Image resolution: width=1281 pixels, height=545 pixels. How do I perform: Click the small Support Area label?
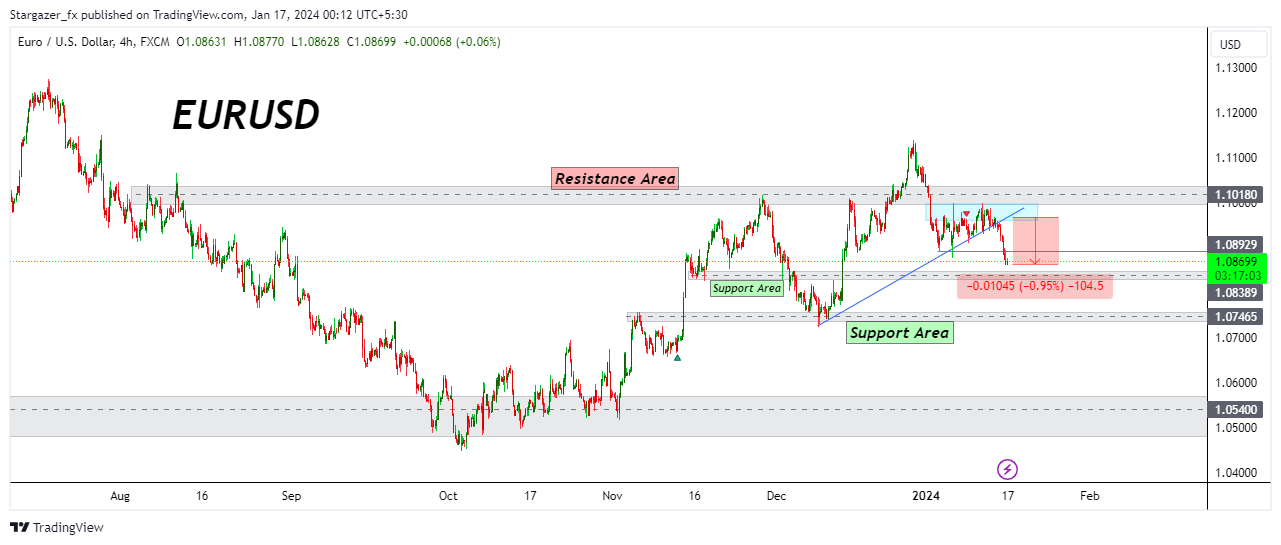tap(746, 288)
